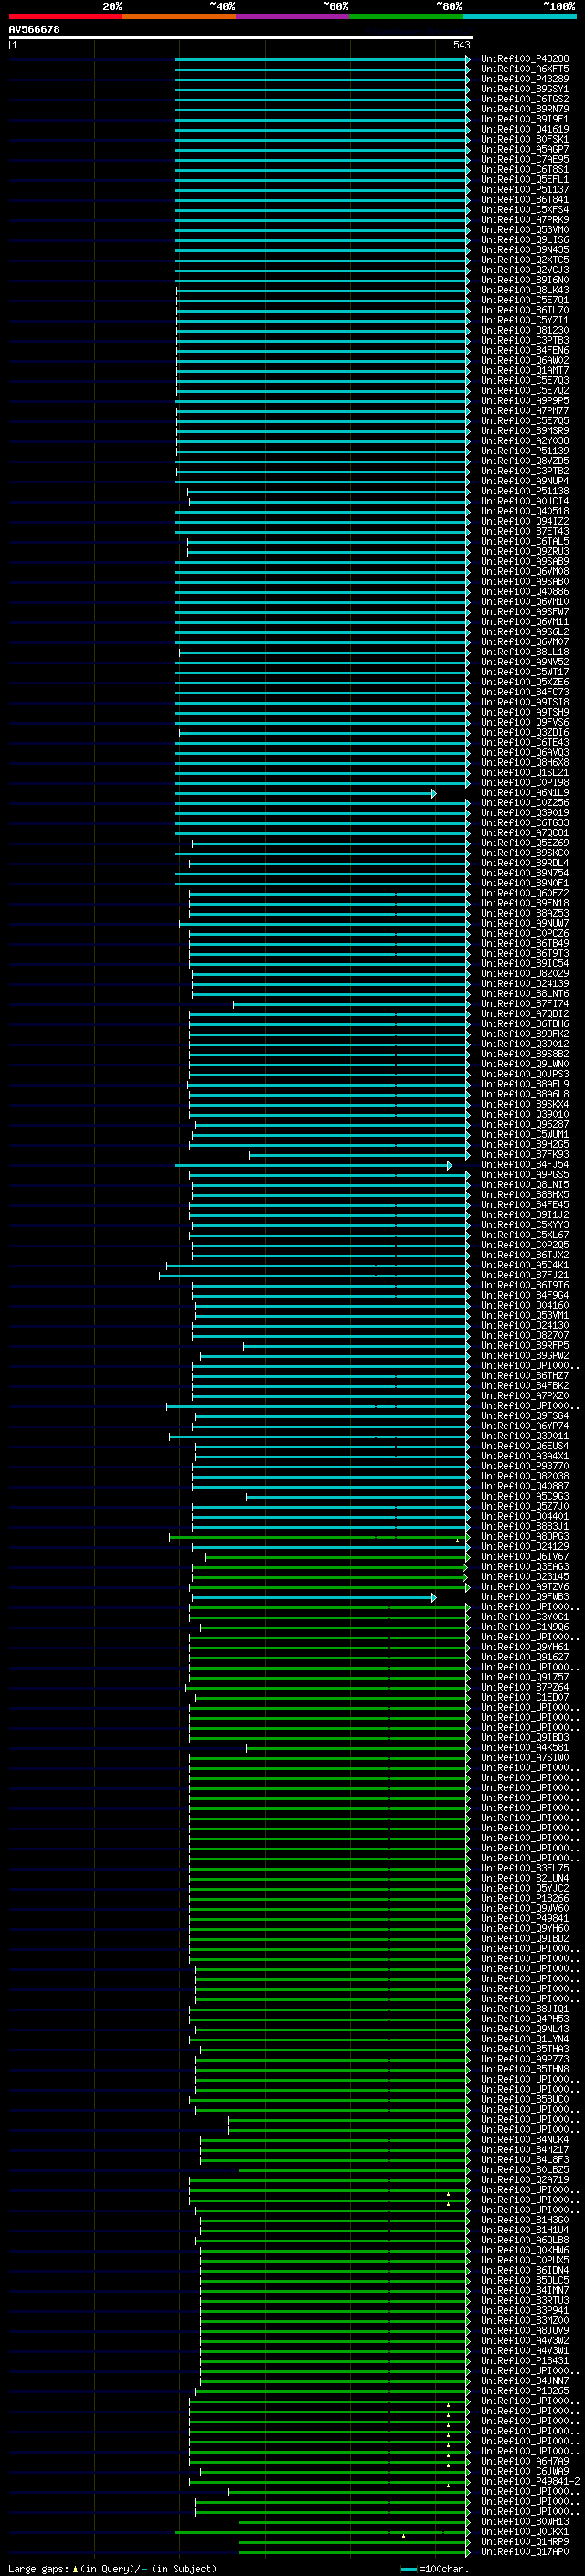Viewport: 585px width, 2576px height.
Task: Click the query end position 543 label
Action: [x=462, y=45]
